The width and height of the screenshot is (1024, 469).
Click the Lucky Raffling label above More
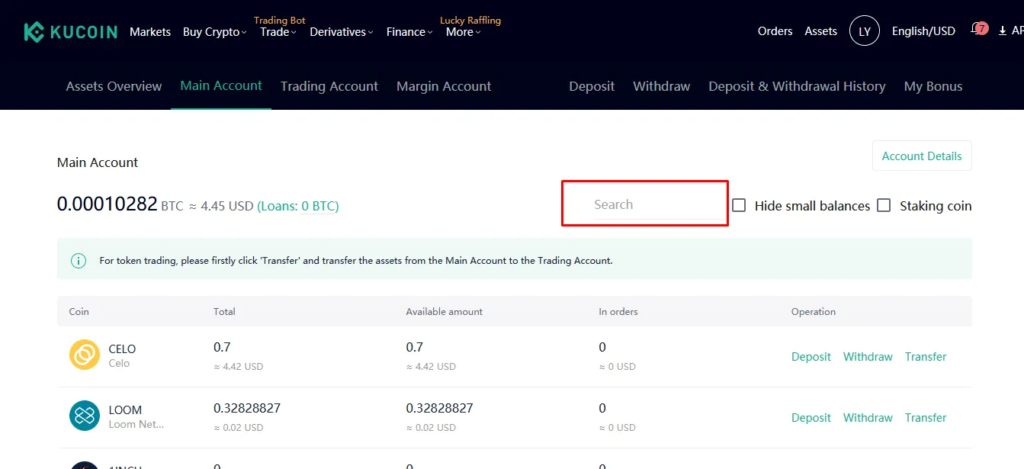pyautogui.click(x=471, y=20)
